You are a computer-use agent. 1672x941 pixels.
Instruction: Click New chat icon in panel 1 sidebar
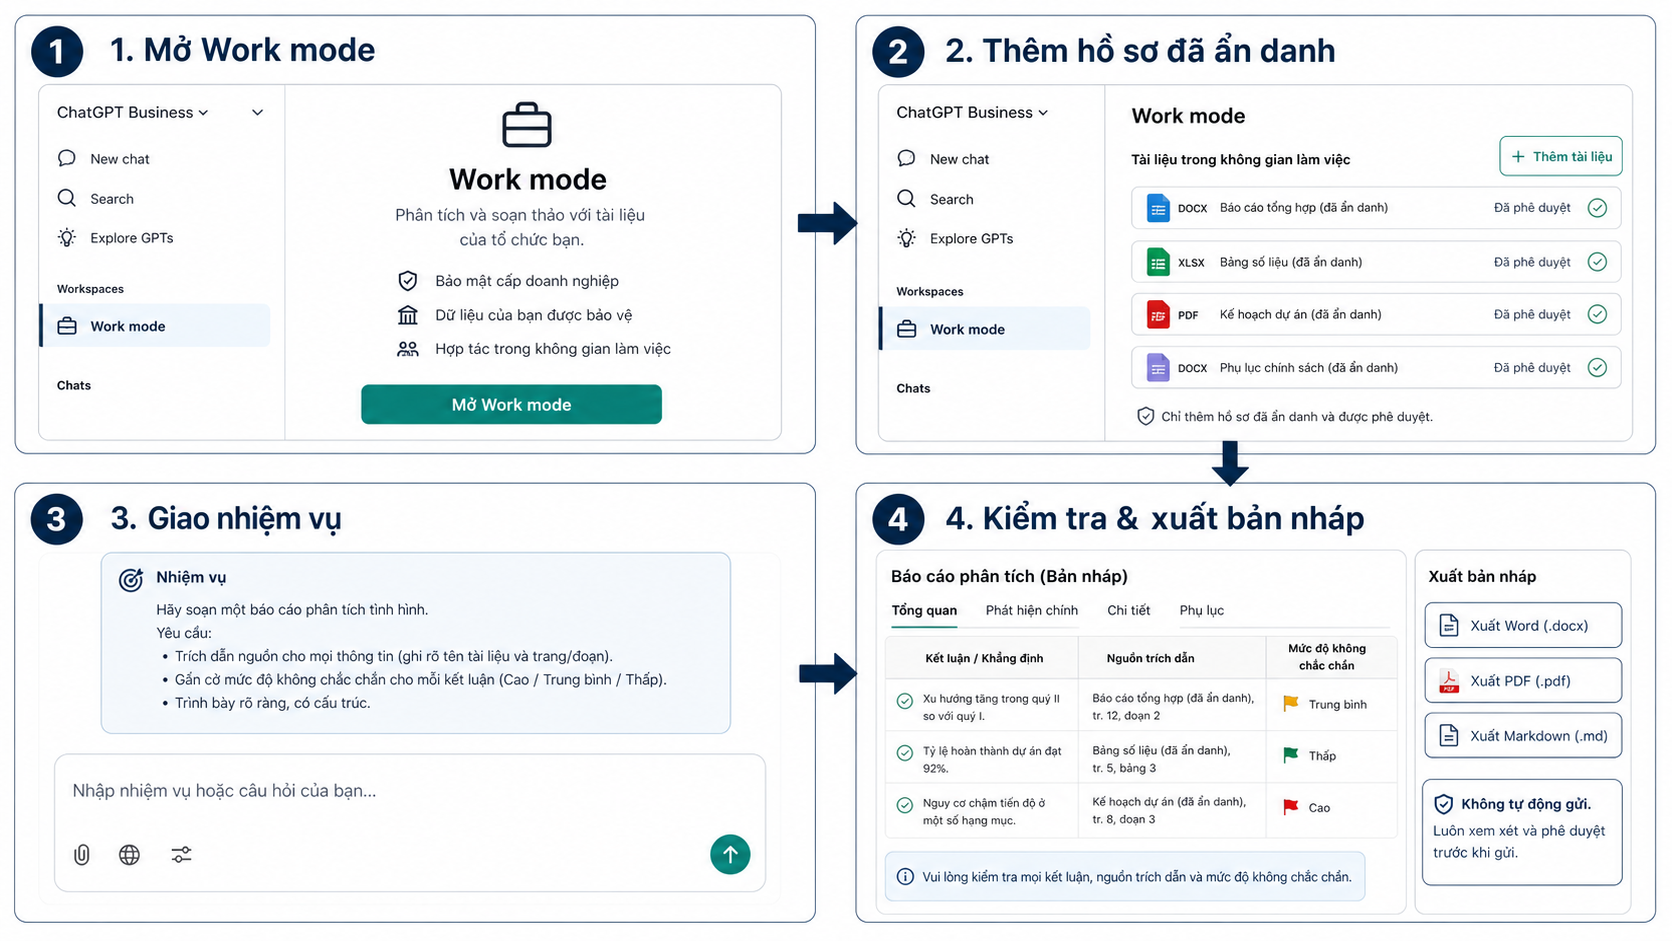pos(67,158)
